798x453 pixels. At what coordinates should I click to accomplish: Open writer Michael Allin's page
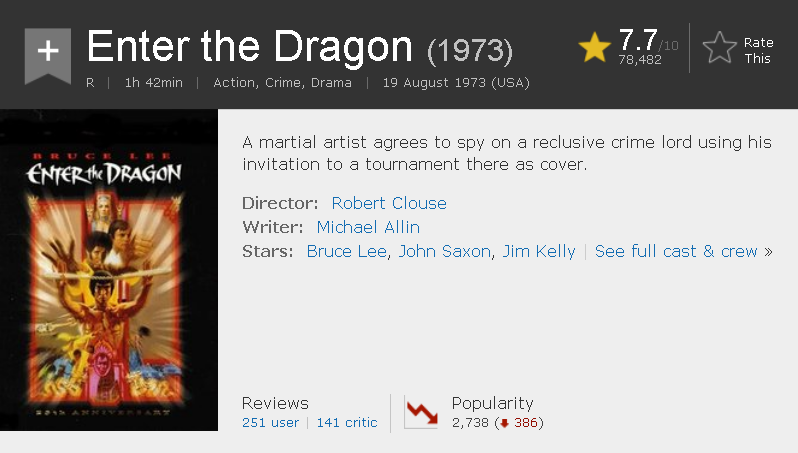pyautogui.click(x=368, y=227)
